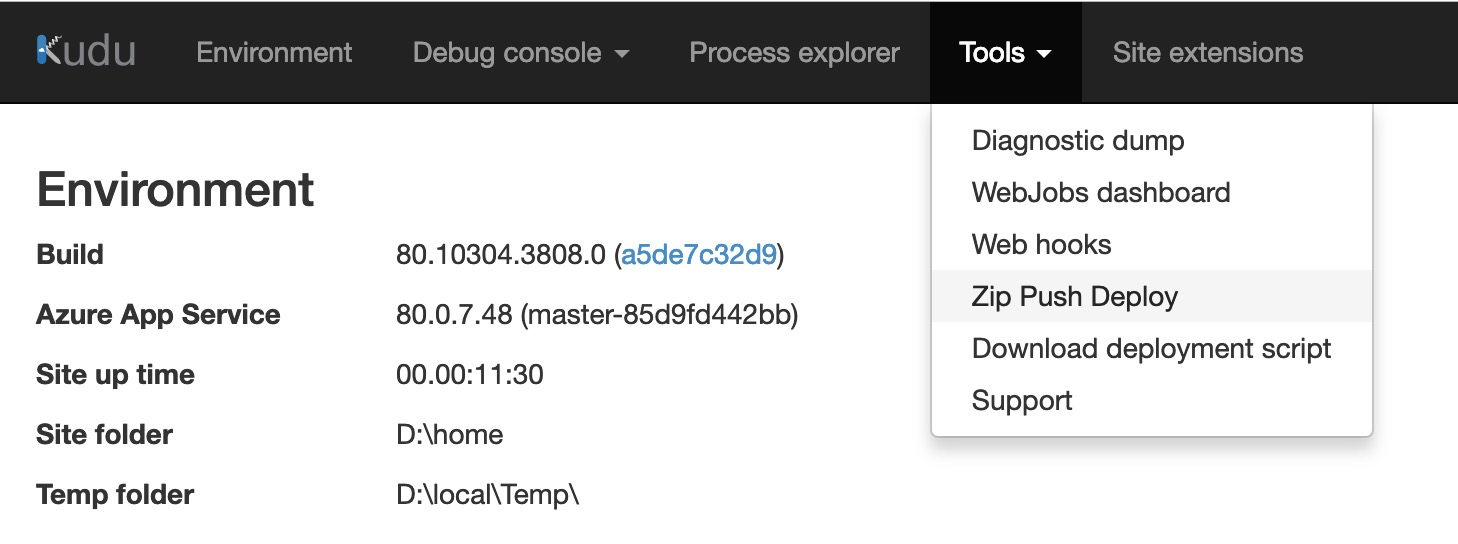Click Download deployment script

1151,349
